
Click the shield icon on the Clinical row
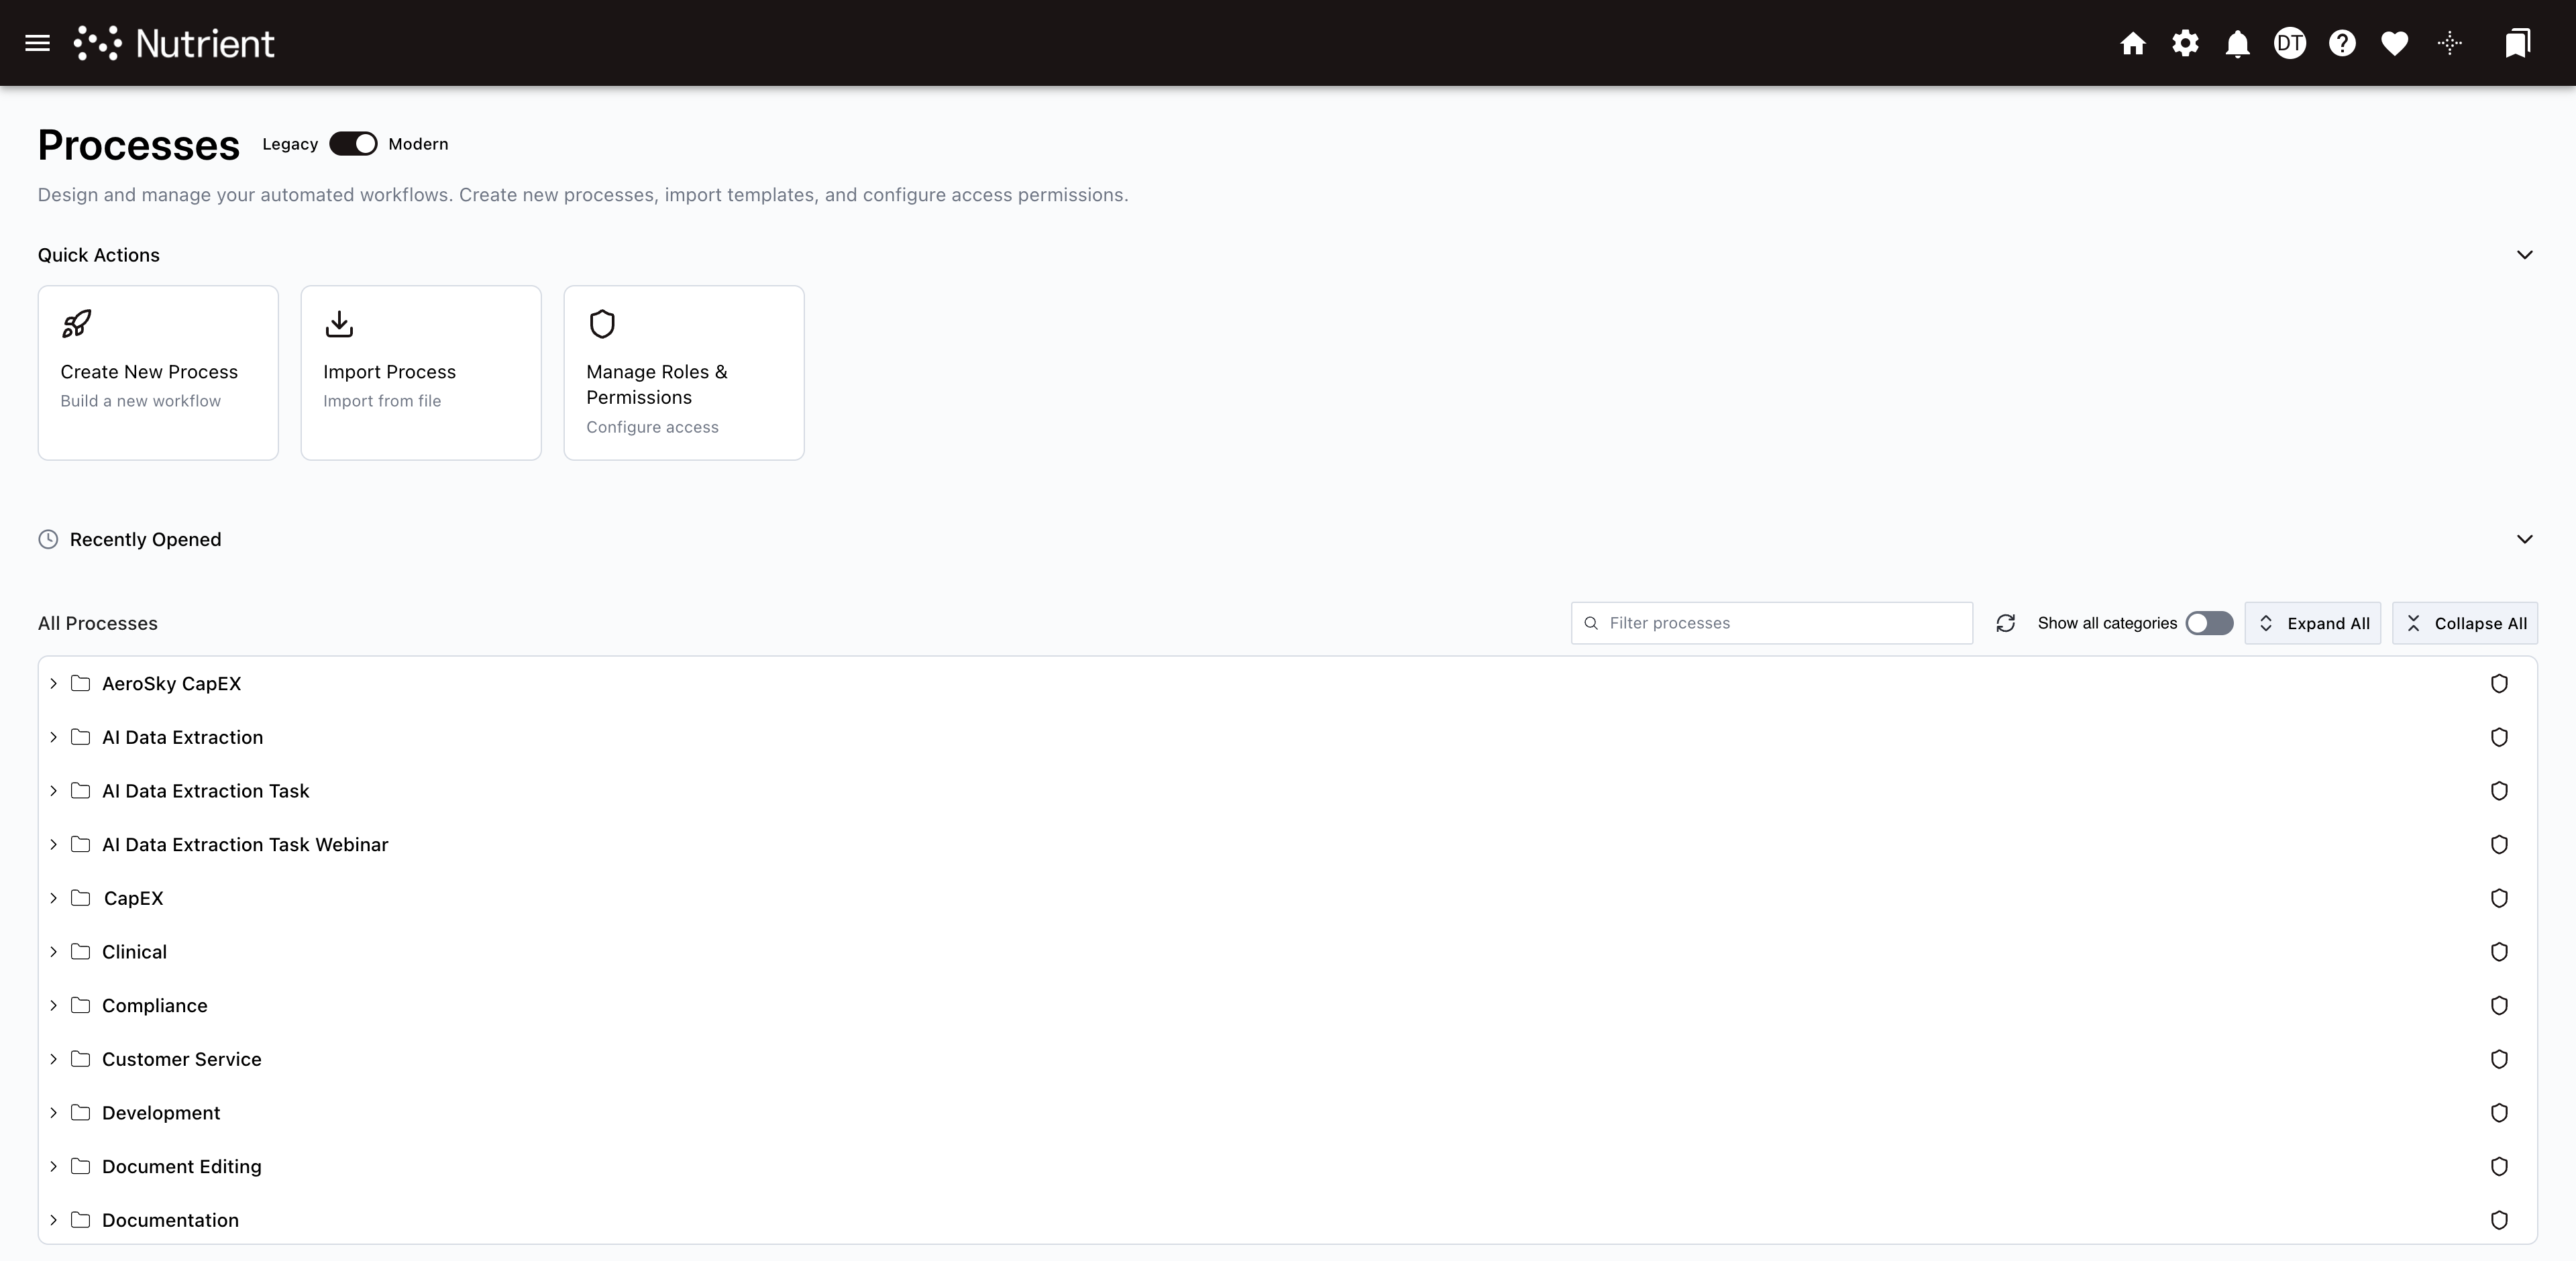(x=2499, y=951)
